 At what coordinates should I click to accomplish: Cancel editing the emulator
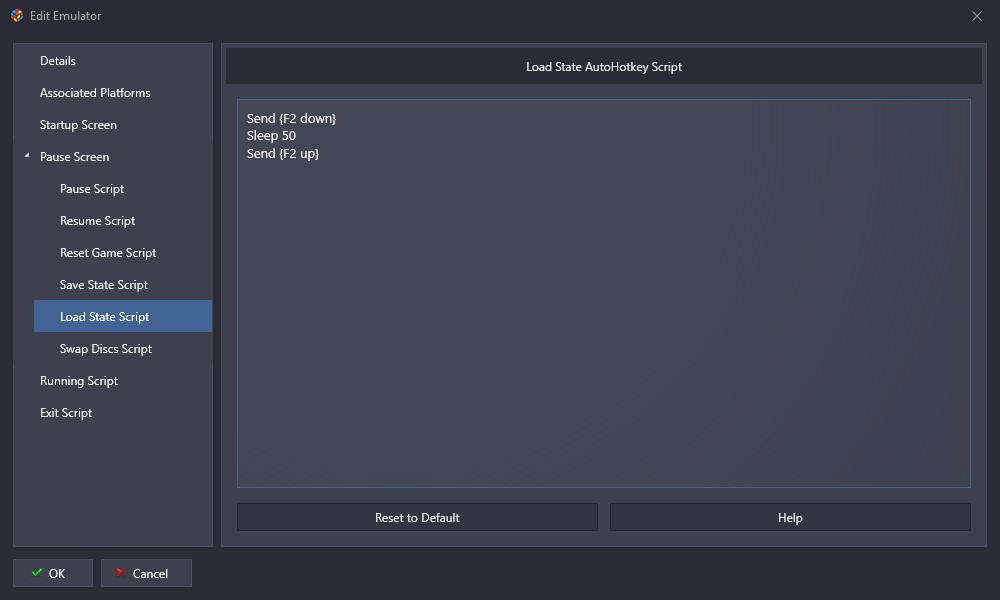[146, 573]
